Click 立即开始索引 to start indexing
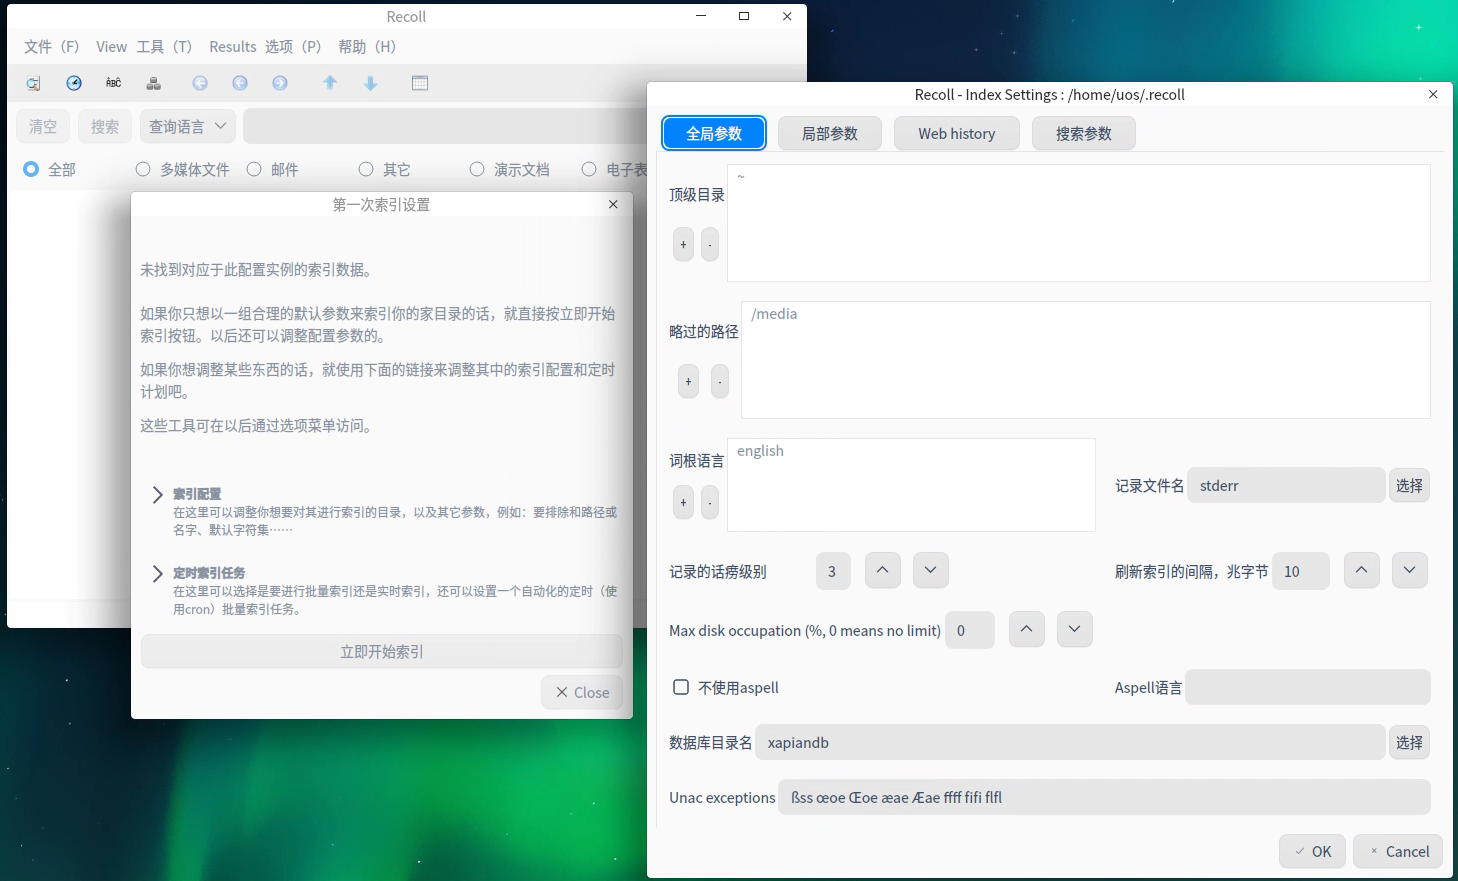Viewport: 1458px width, 881px height. 382,651
